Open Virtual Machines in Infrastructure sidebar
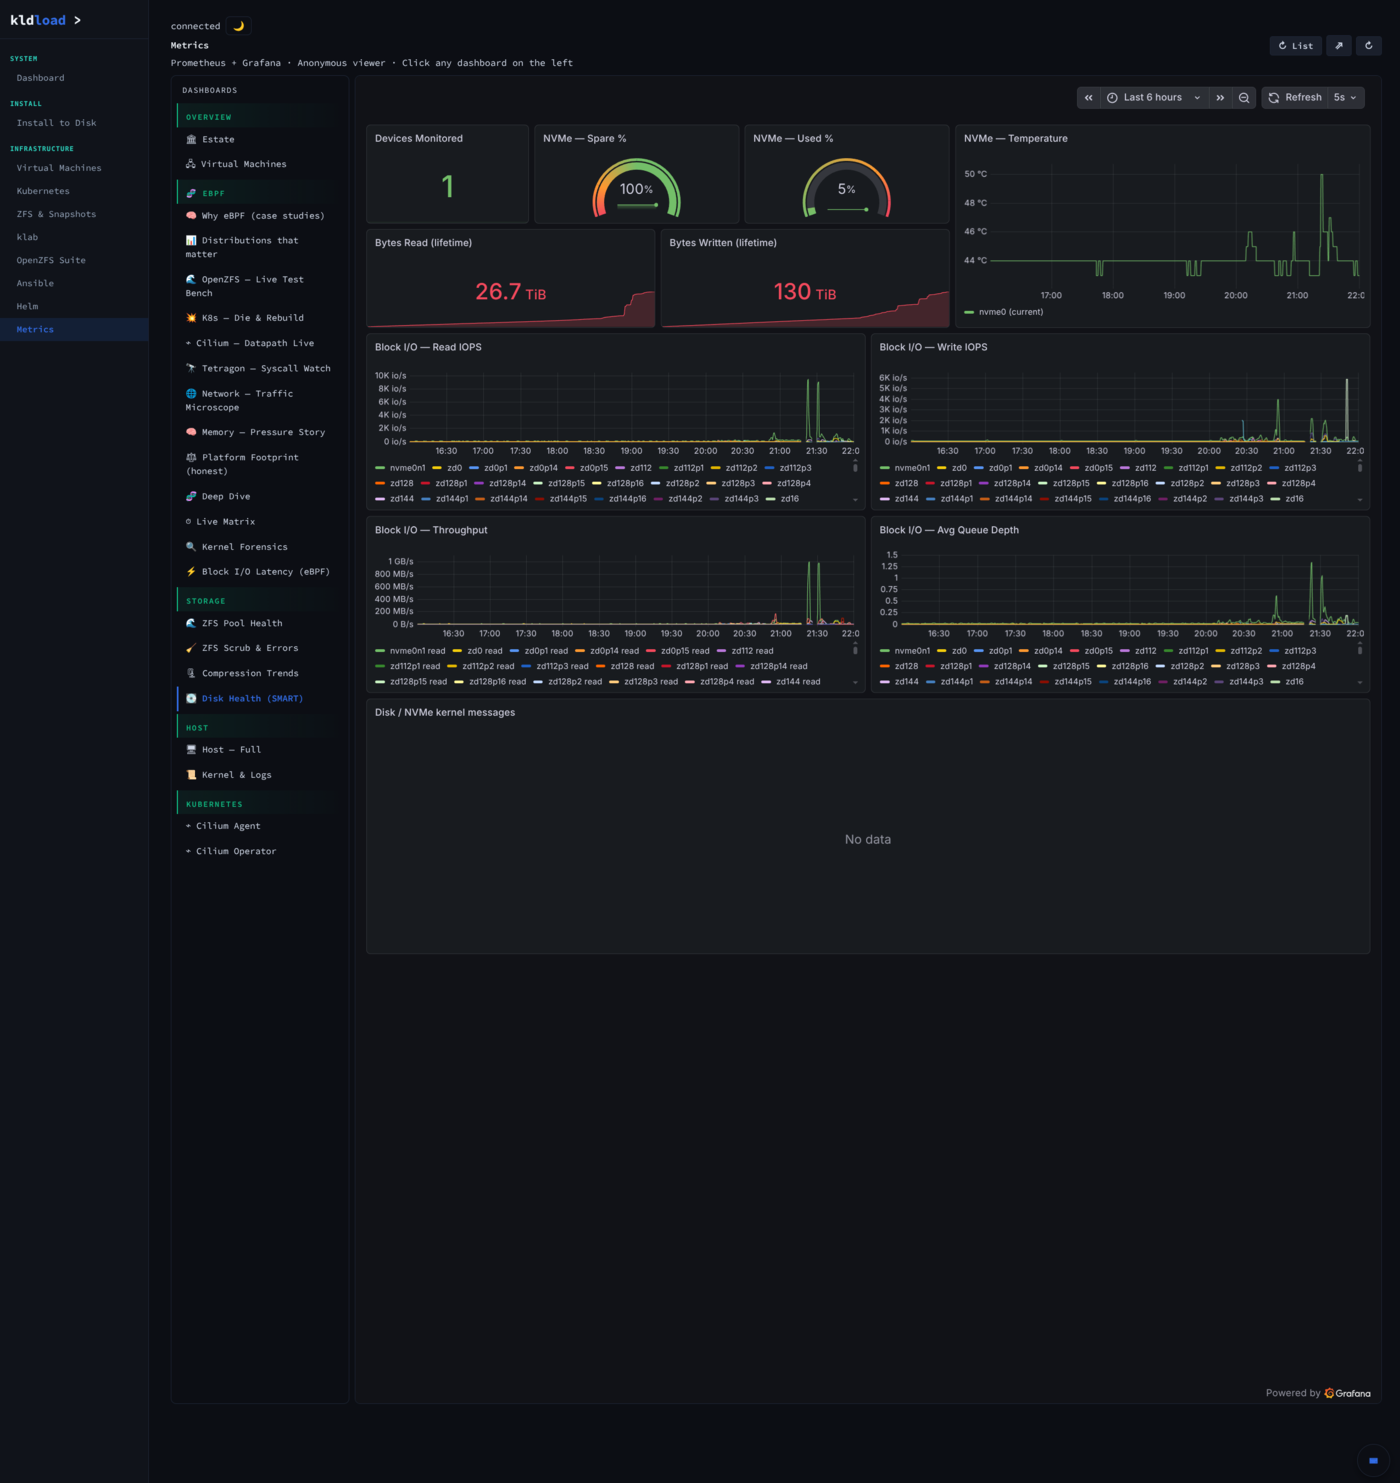 (x=59, y=168)
